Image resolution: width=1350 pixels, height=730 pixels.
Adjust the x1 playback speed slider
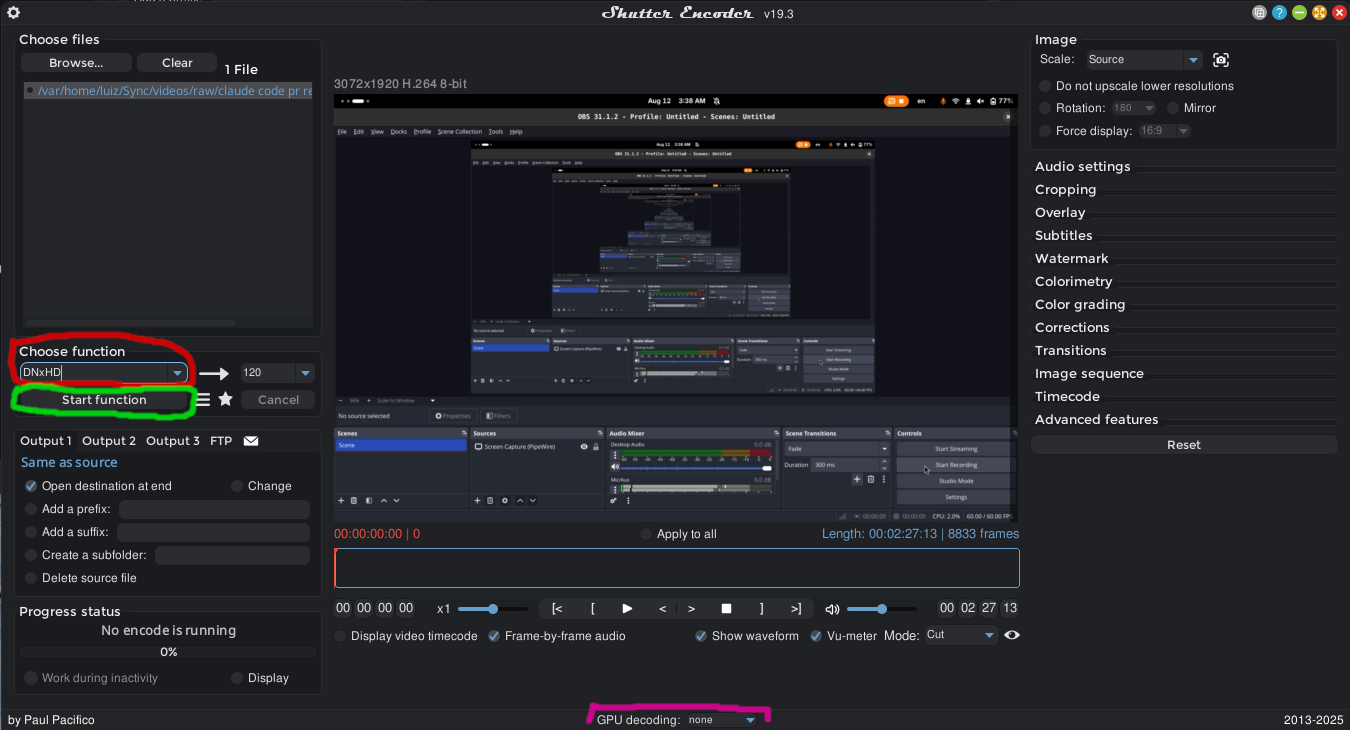click(x=493, y=609)
